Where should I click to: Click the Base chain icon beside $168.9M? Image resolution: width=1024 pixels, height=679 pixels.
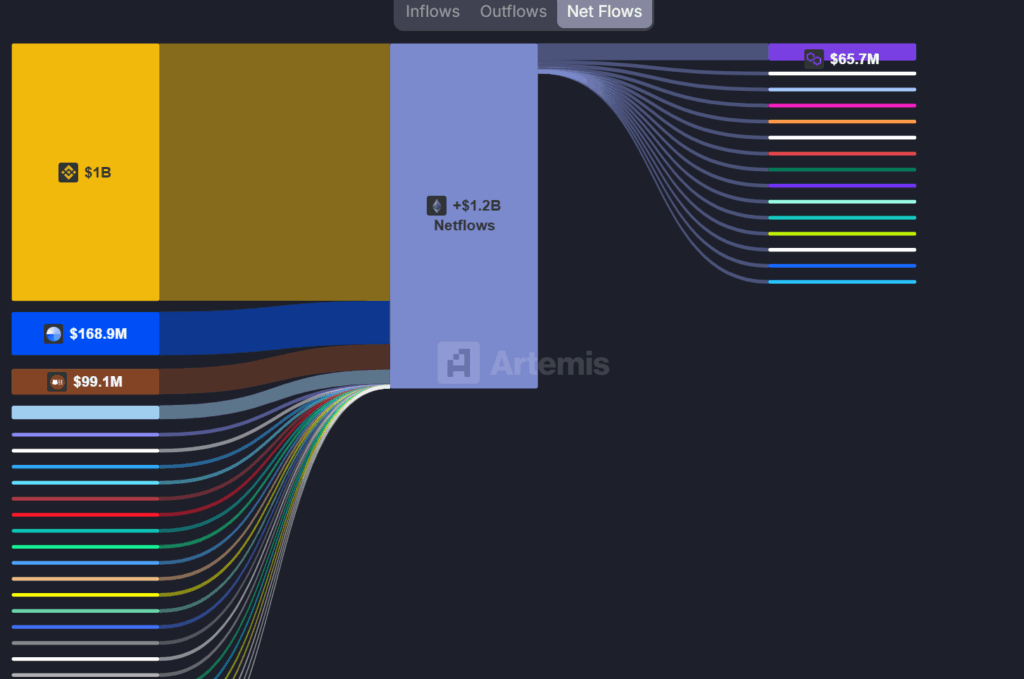point(54,334)
